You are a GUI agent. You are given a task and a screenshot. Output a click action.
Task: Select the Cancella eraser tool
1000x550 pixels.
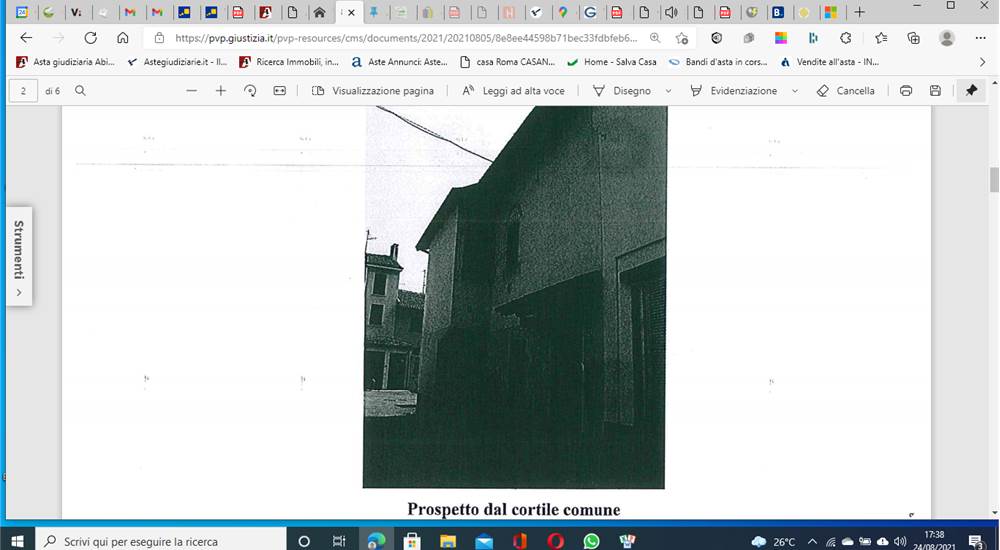point(846,91)
